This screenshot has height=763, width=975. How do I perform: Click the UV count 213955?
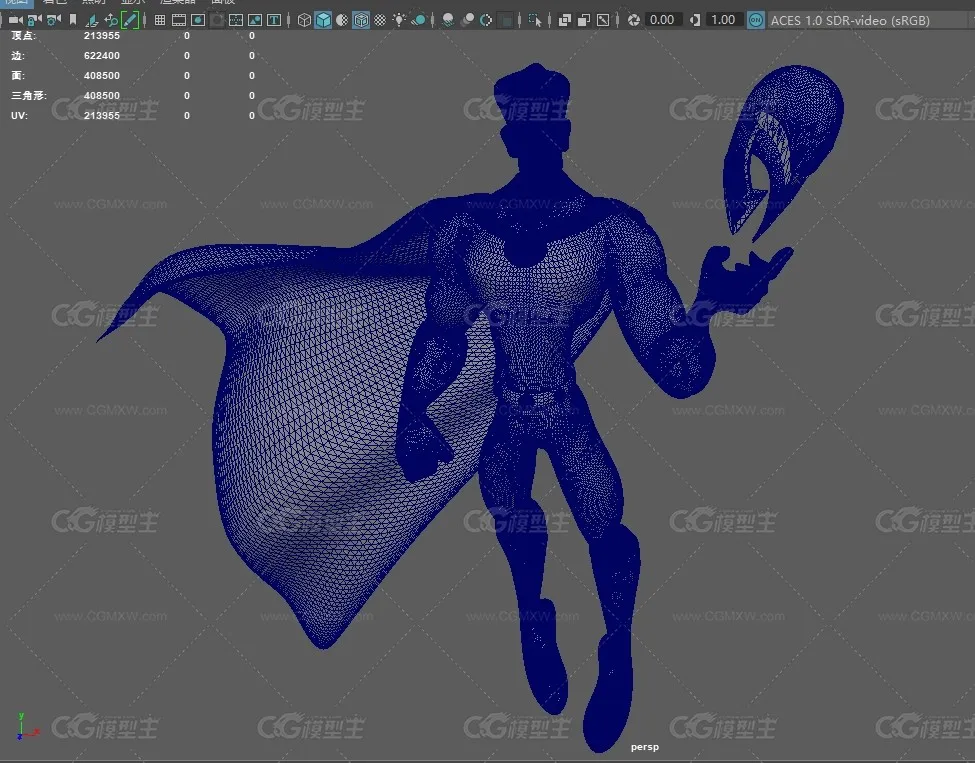point(102,115)
